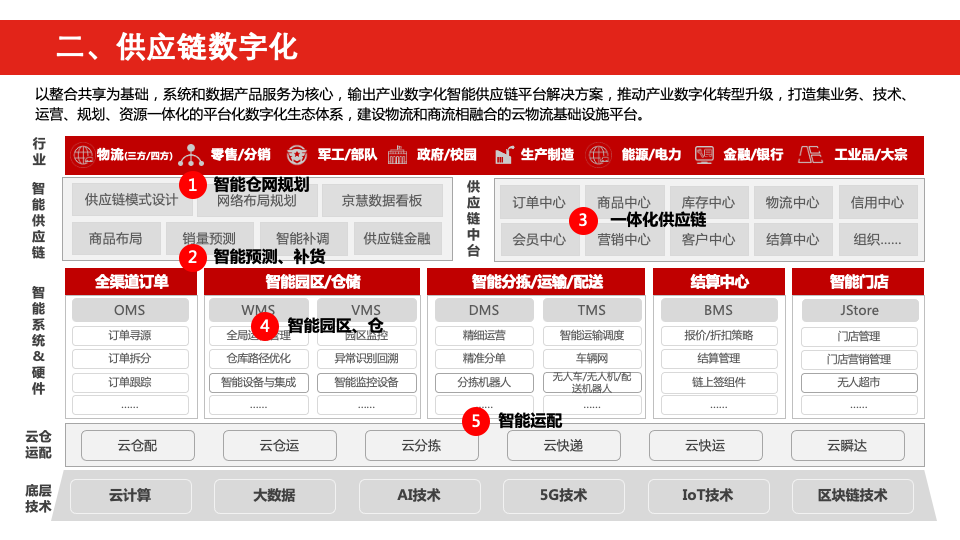
Task: Click the VMS system box
Action: pyautogui.click(x=366, y=310)
